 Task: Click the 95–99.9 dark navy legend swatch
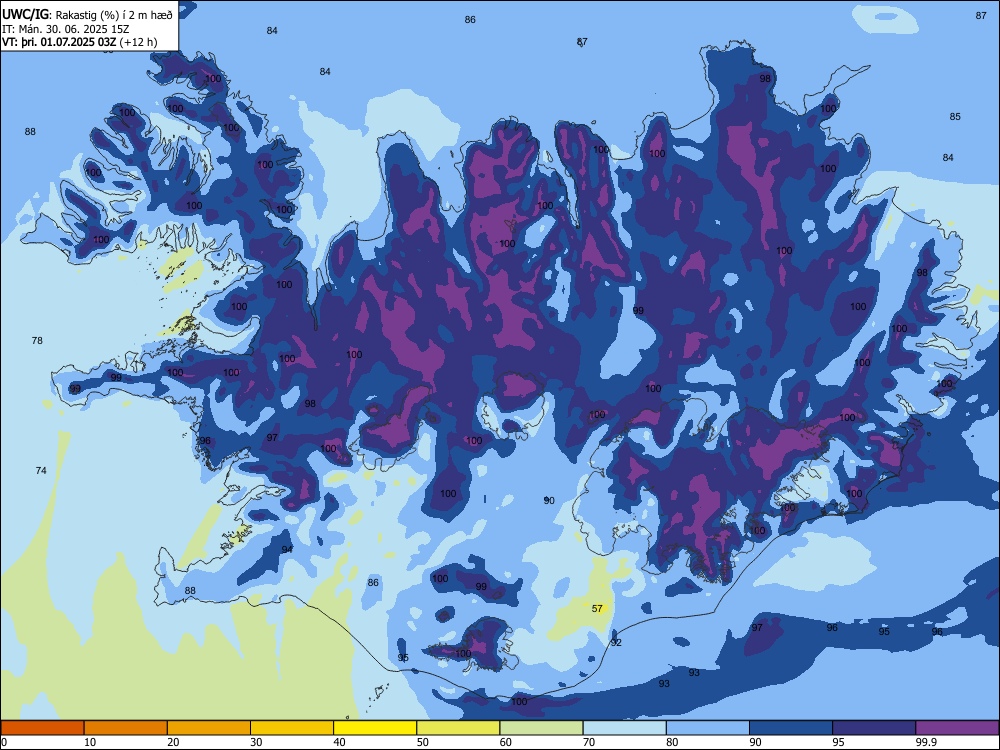click(874, 728)
